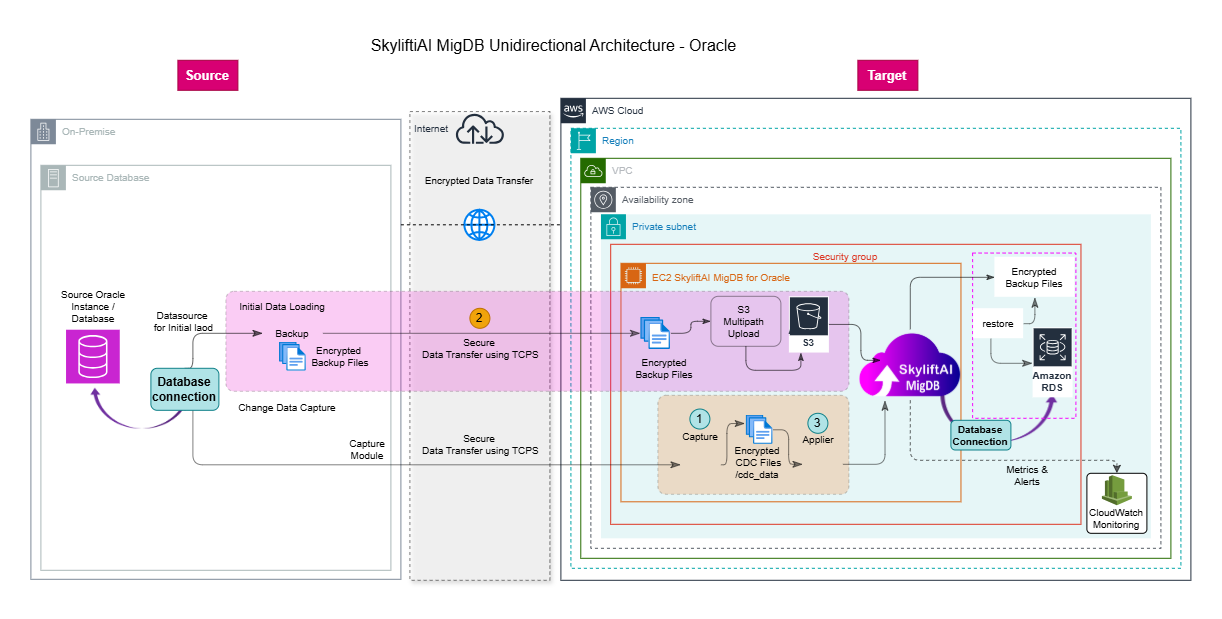Screen dimensions: 1222x619
Task: Click the AWS Cloud logo icon
Action: (x=573, y=110)
